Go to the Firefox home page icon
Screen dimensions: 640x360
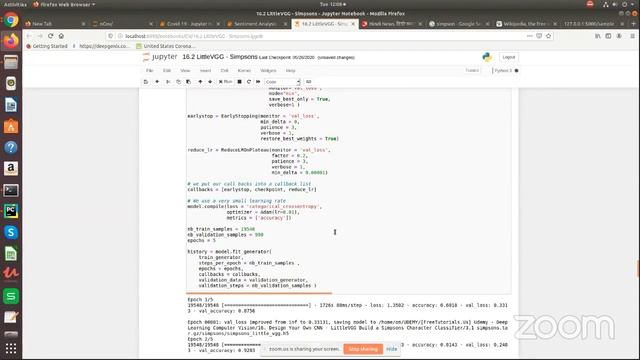point(61,36)
